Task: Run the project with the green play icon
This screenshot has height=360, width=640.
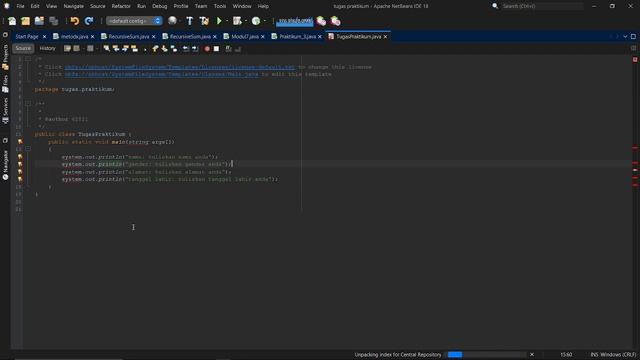Action: 219,21
